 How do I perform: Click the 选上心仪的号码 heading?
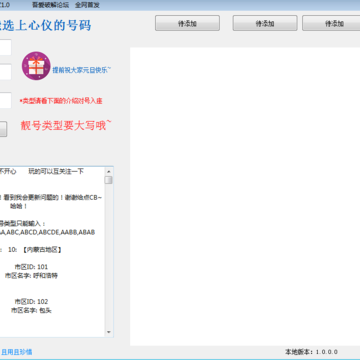tap(47, 25)
